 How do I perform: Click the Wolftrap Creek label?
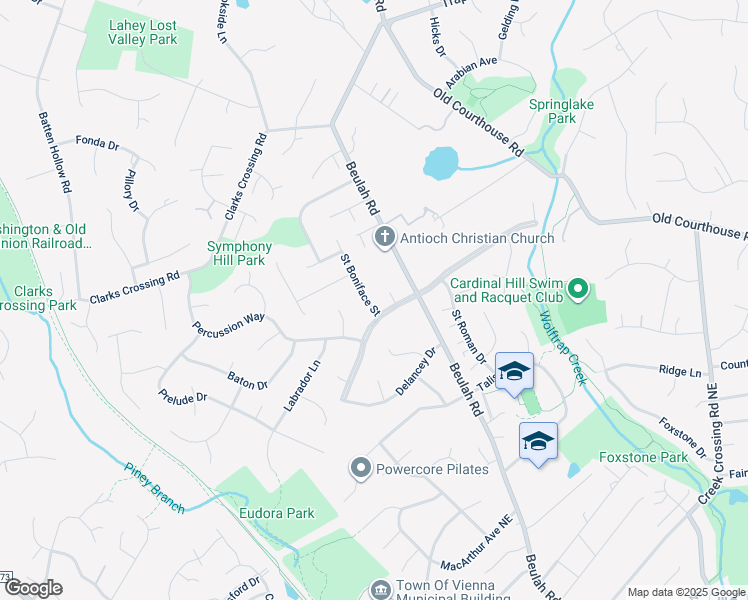point(563,348)
